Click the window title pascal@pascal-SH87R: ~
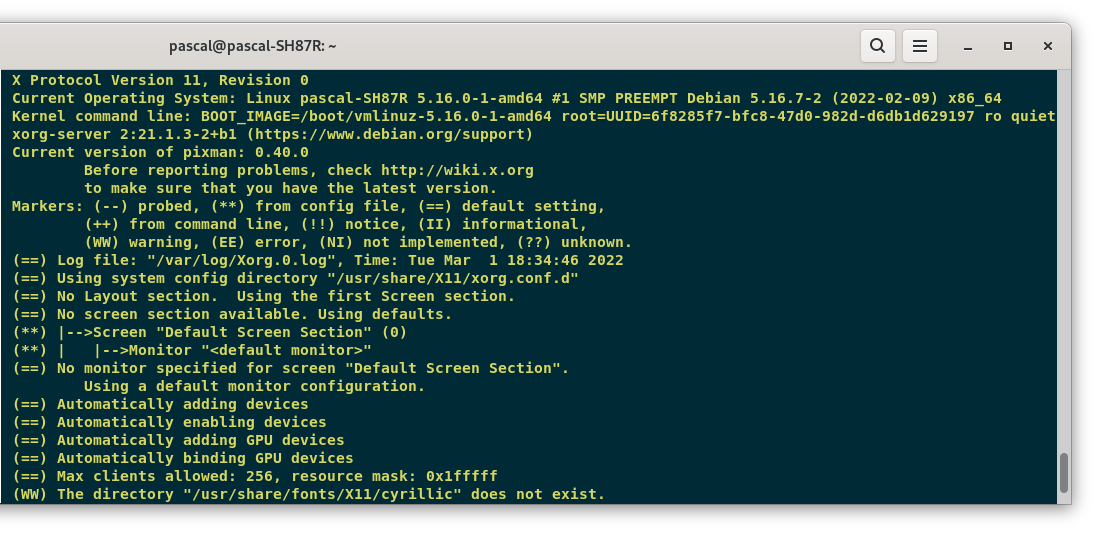Screen dimensions: 1097x533 click(x=253, y=46)
